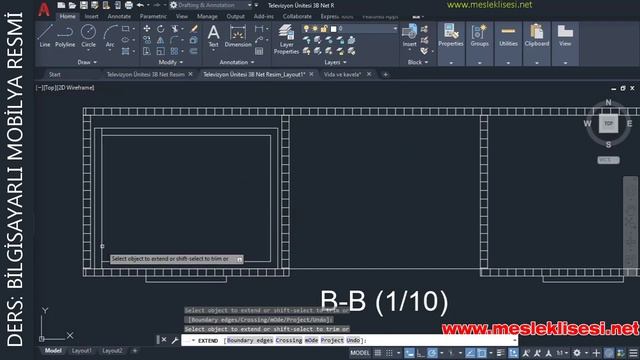Select the Arc tool

click(110, 36)
